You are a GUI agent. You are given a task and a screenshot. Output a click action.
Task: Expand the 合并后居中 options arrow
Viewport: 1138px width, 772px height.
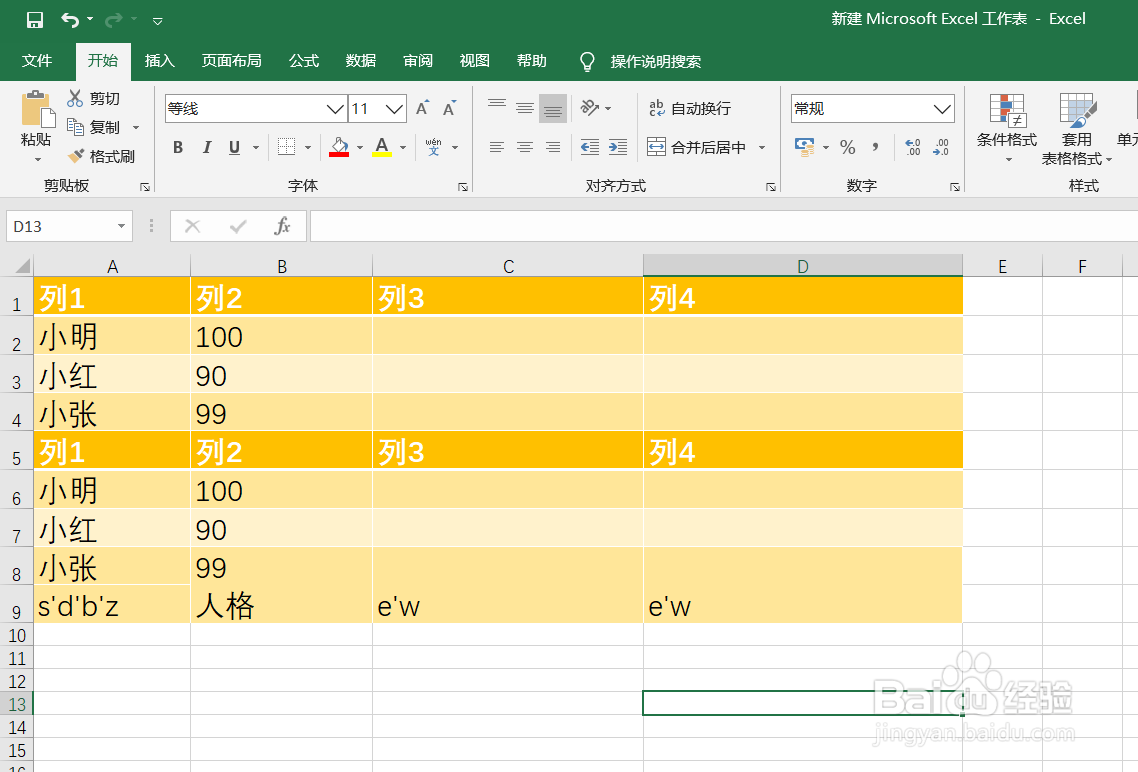(762, 148)
